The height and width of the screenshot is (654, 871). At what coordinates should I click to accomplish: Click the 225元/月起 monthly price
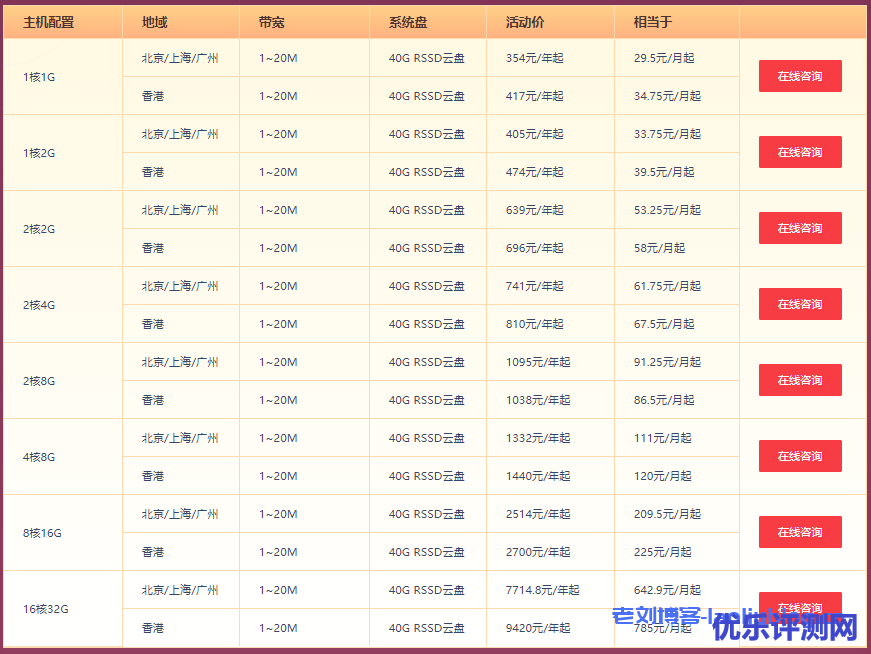[662, 552]
